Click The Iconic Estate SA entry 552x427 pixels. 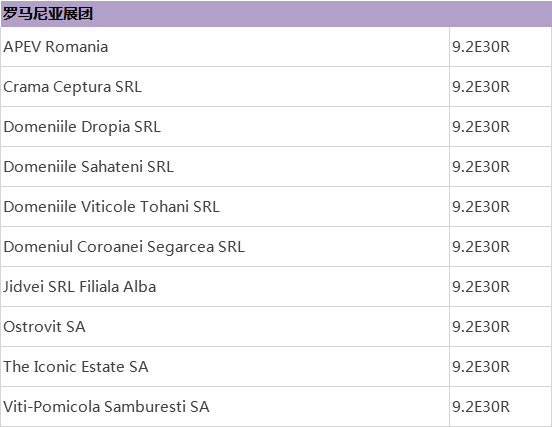76,367
